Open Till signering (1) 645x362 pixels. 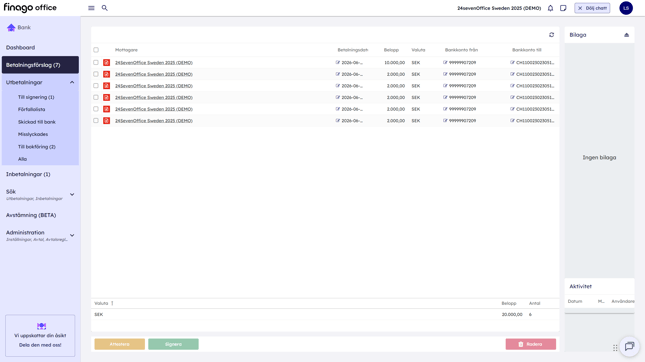pos(36,97)
